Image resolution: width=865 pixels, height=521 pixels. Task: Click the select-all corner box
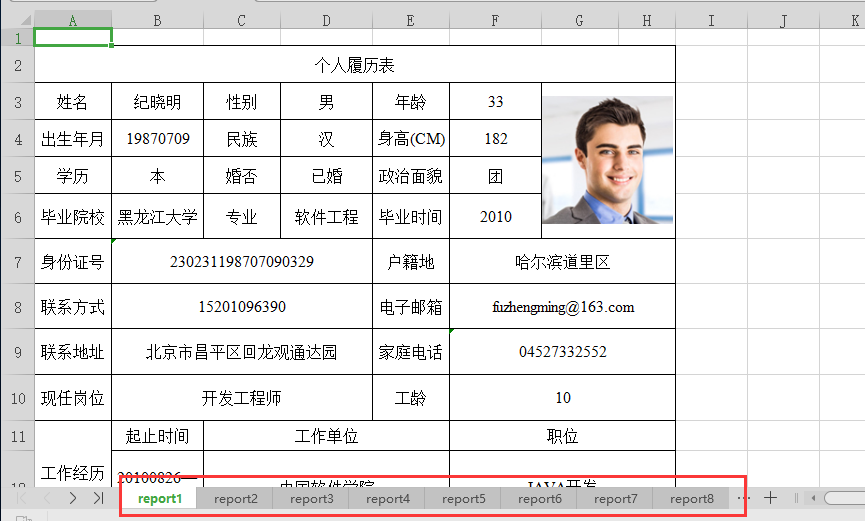click(17, 20)
